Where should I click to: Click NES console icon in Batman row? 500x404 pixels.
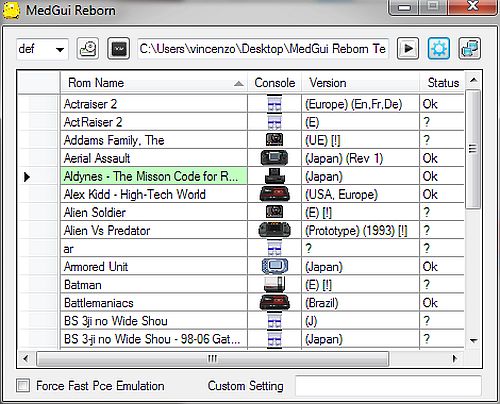(x=274, y=284)
